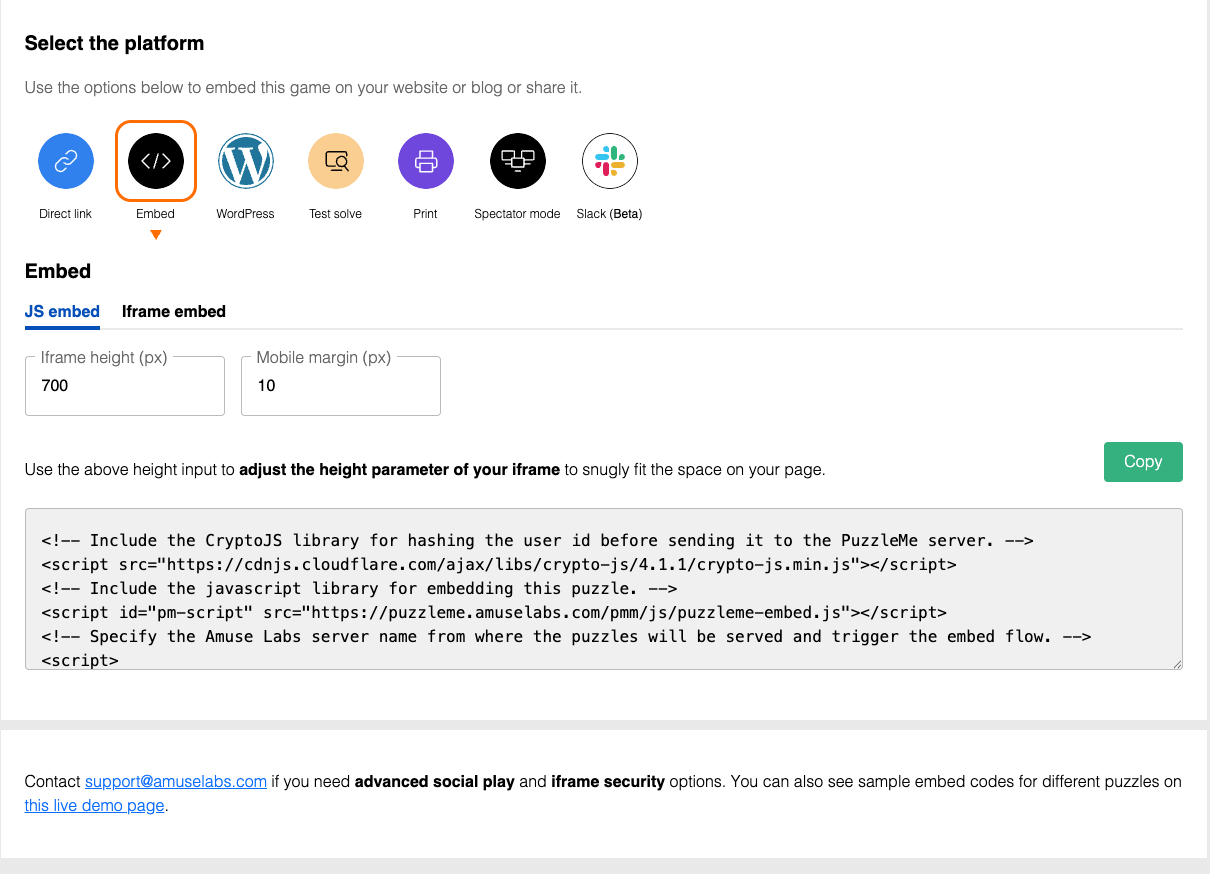Switch to the Iframe embed tab
The height and width of the screenshot is (874, 1210).
tap(174, 311)
